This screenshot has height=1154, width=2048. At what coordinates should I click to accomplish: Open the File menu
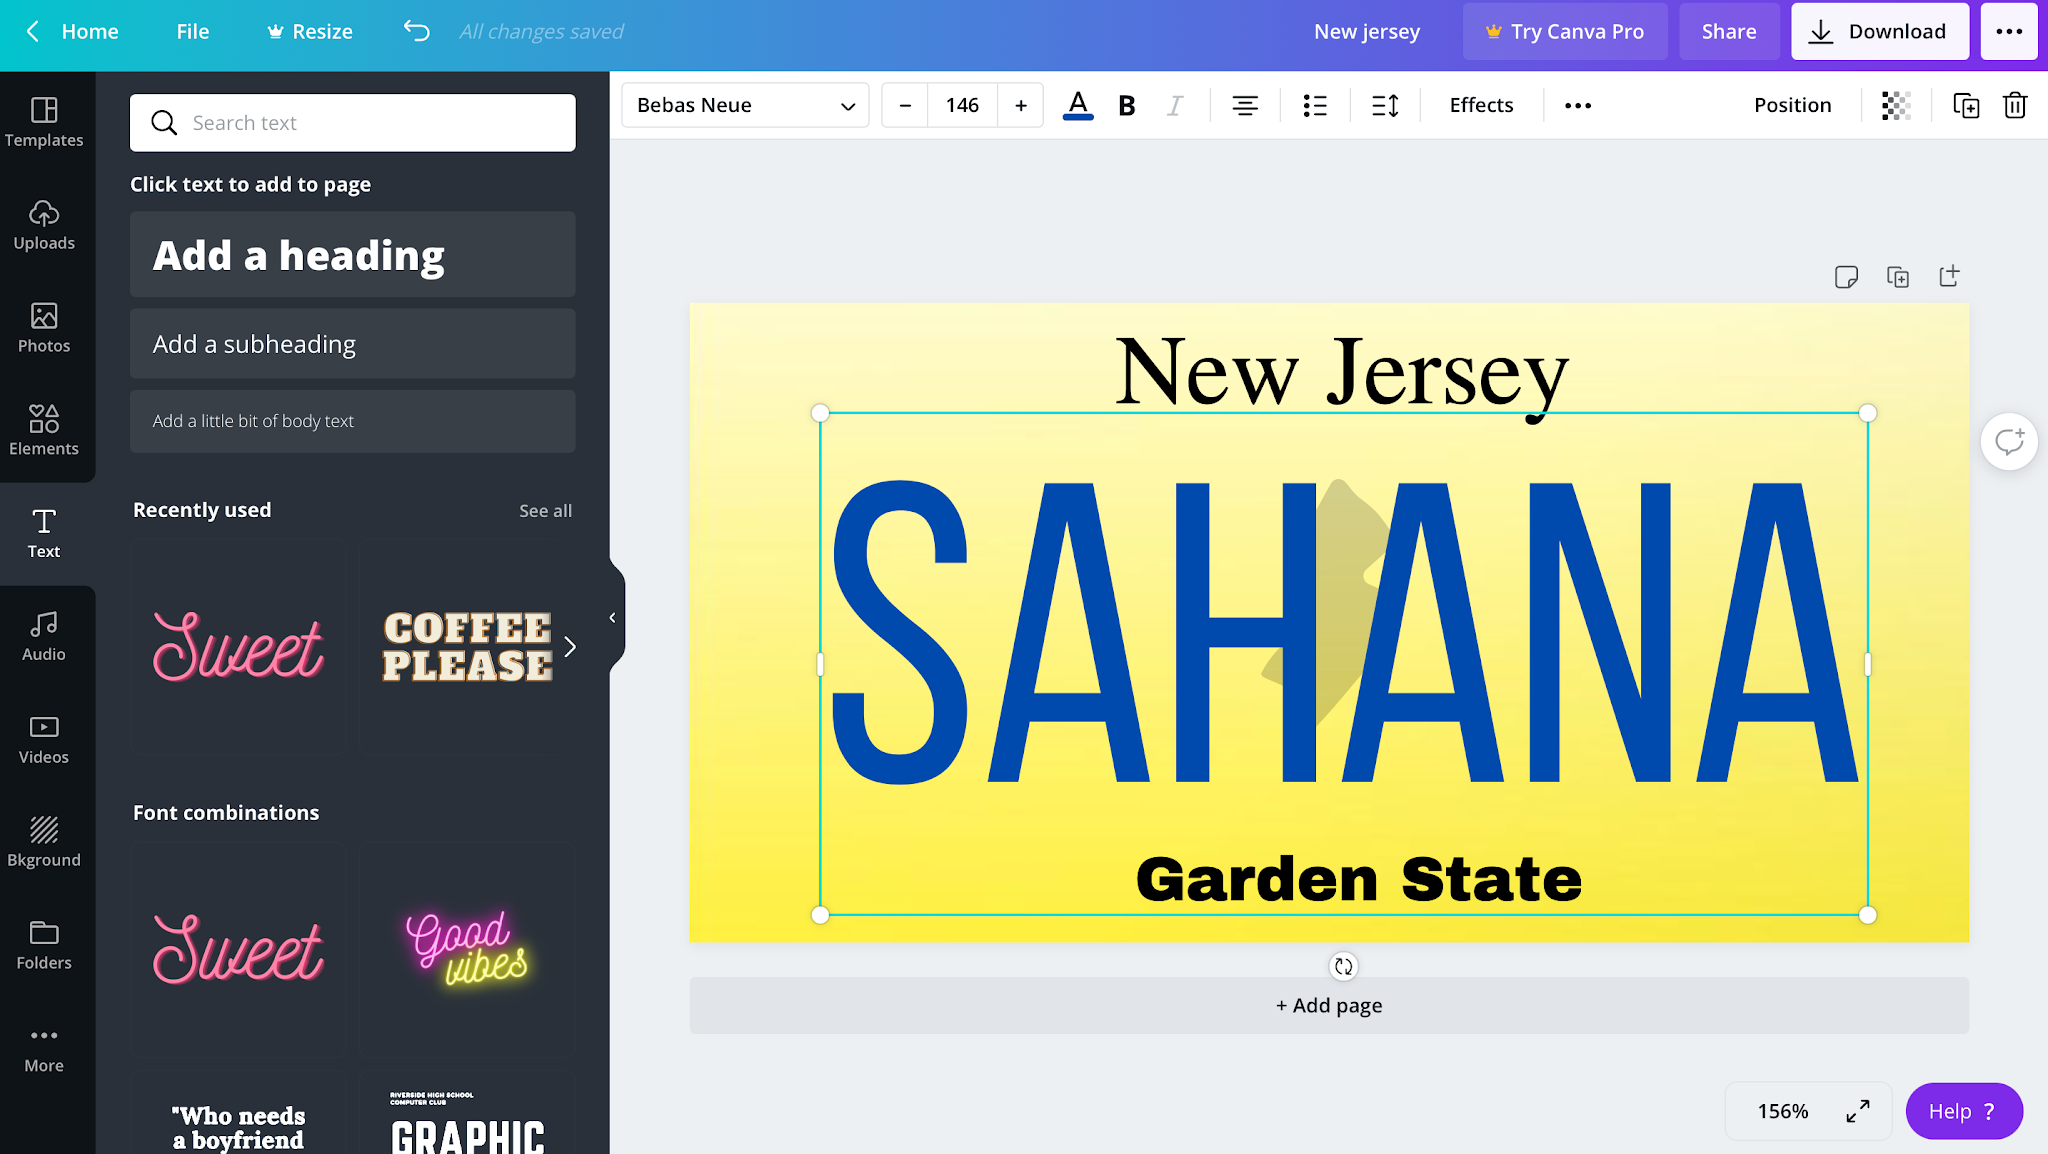coord(192,31)
